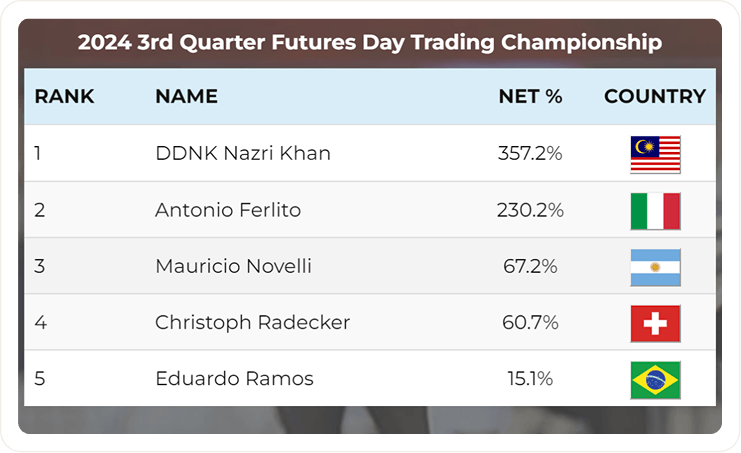This screenshot has width=741, height=453.
Task: Select the name Mauricio Novelli
Action: click(233, 267)
